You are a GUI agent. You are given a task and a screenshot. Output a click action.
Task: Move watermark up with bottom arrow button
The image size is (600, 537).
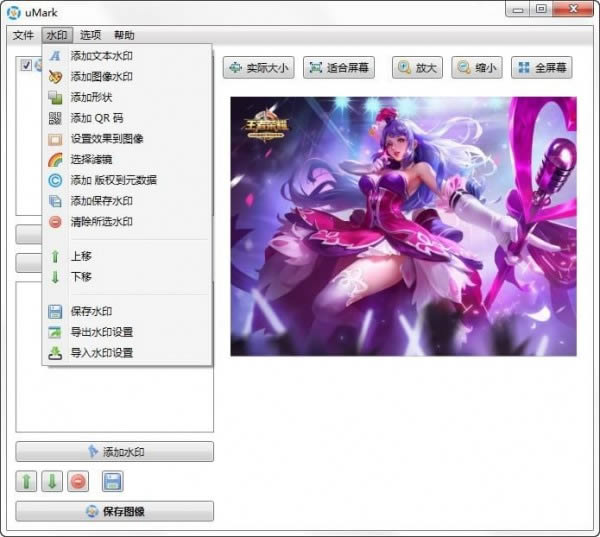pos(26,481)
